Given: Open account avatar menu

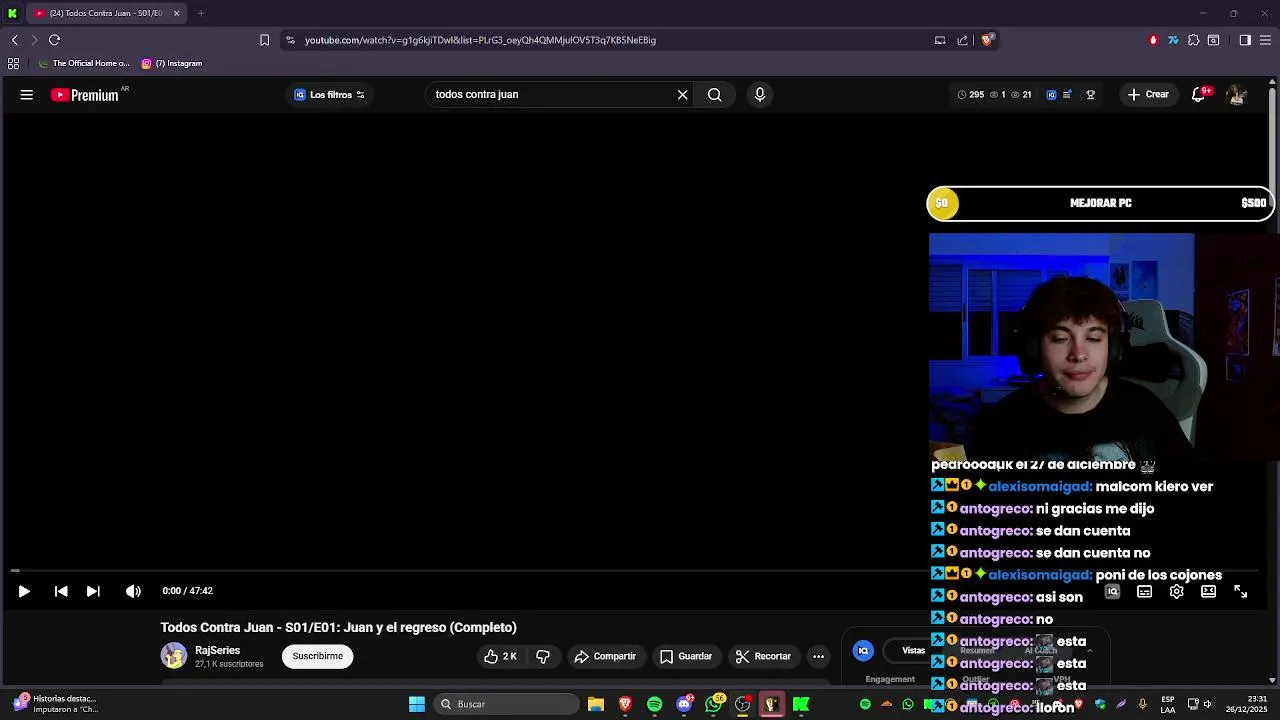Looking at the screenshot, I should click(x=1237, y=95).
